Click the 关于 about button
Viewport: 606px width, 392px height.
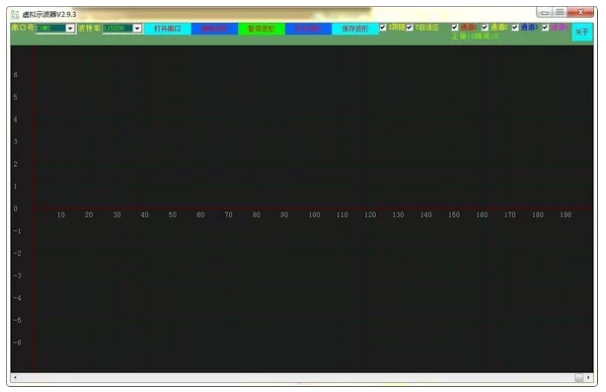tap(582, 32)
